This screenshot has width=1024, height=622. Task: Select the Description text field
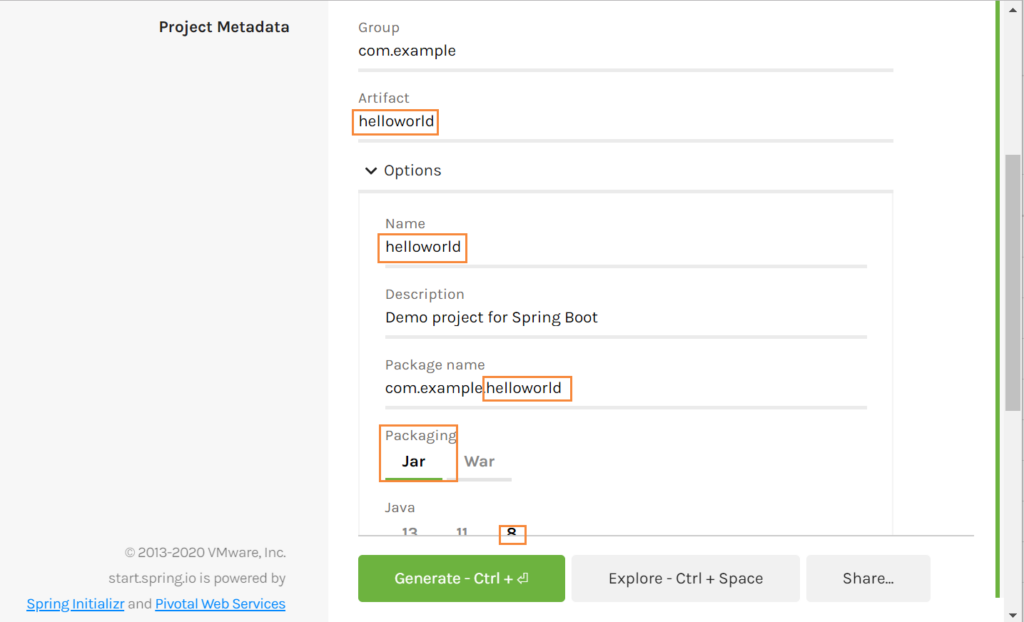[x=626, y=318]
